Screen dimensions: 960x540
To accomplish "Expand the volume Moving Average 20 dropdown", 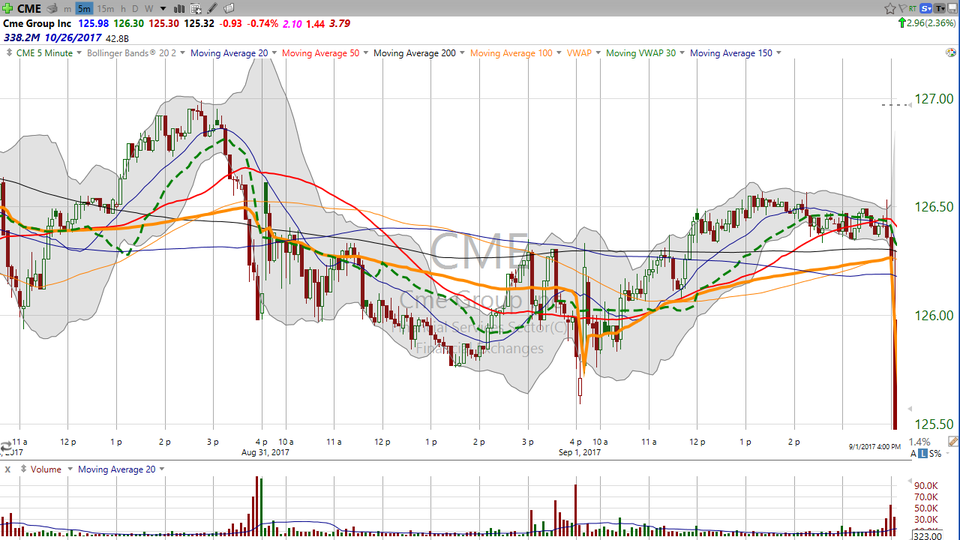I will pos(162,469).
